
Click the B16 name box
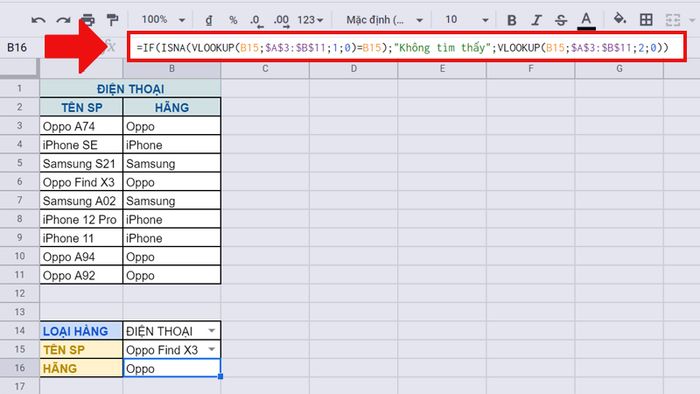pyautogui.click(x=17, y=47)
